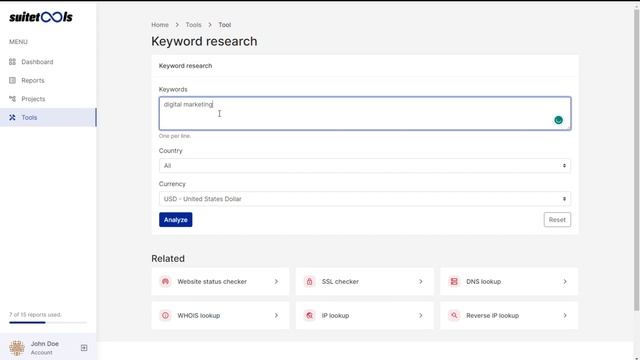Click John Doe's avatar picture

17,348
